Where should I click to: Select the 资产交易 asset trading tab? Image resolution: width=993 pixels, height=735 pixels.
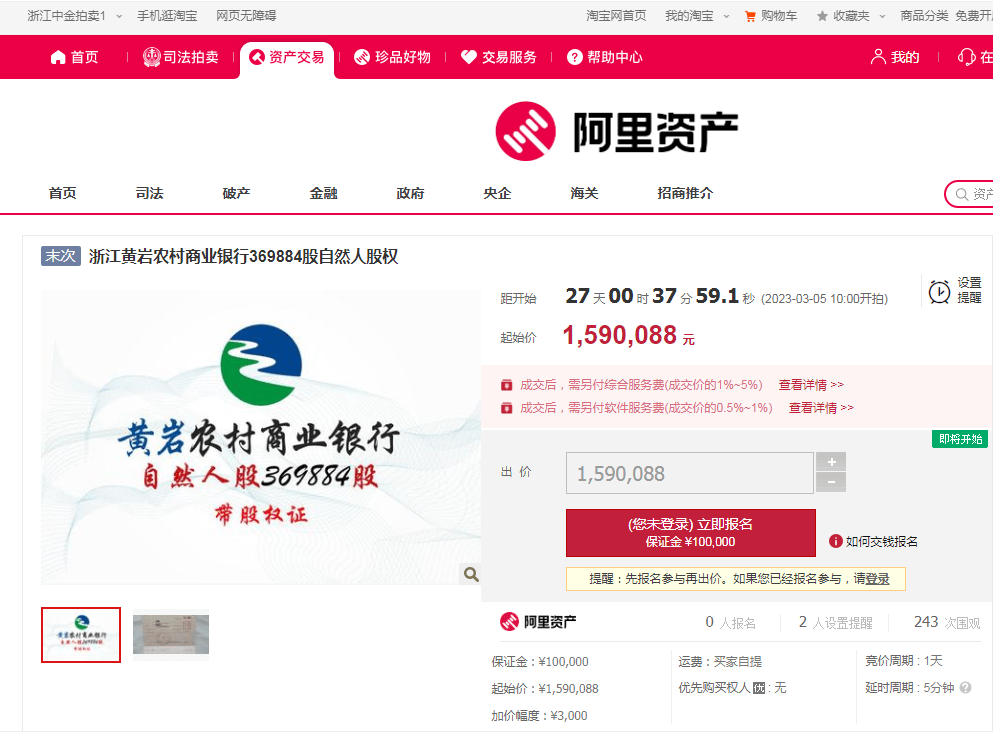click(x=287, y=57)
